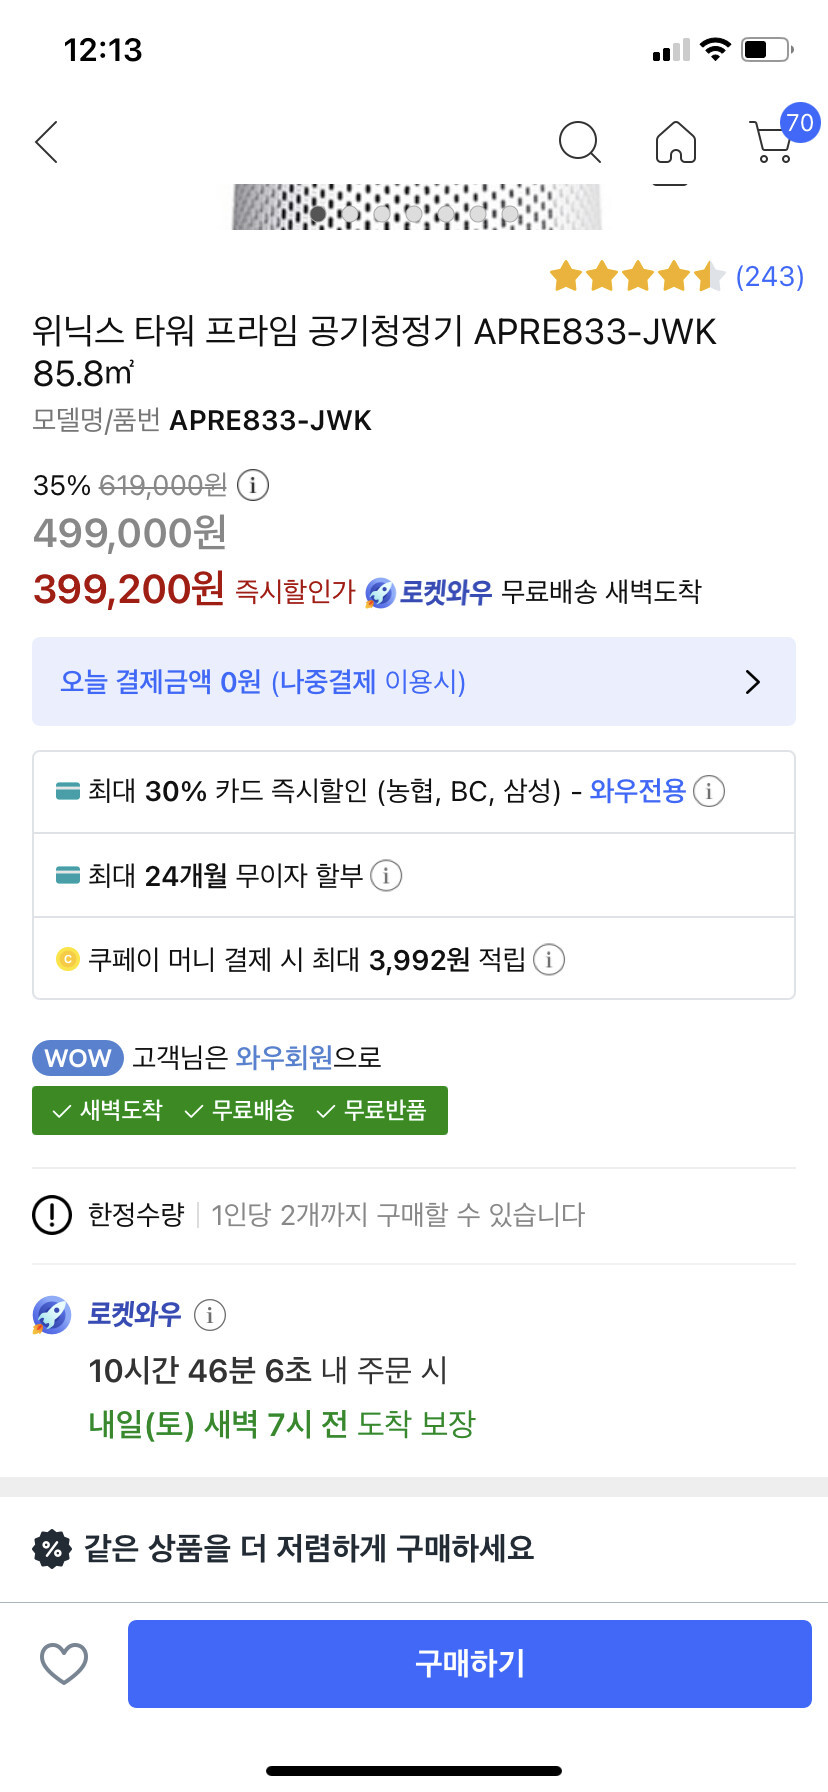Toggle the heart wishlist button
828x1792 pixels.
[64, 1663]
